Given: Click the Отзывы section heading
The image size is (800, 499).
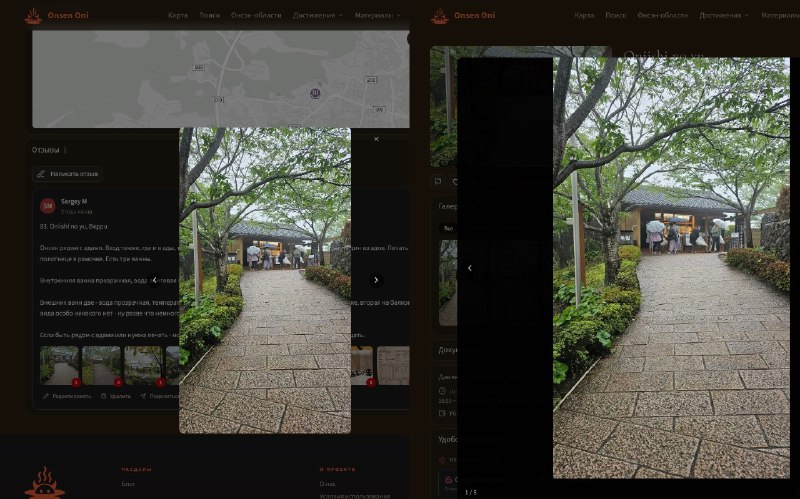Looking at the screenshot, I should [x=45, y=150].
